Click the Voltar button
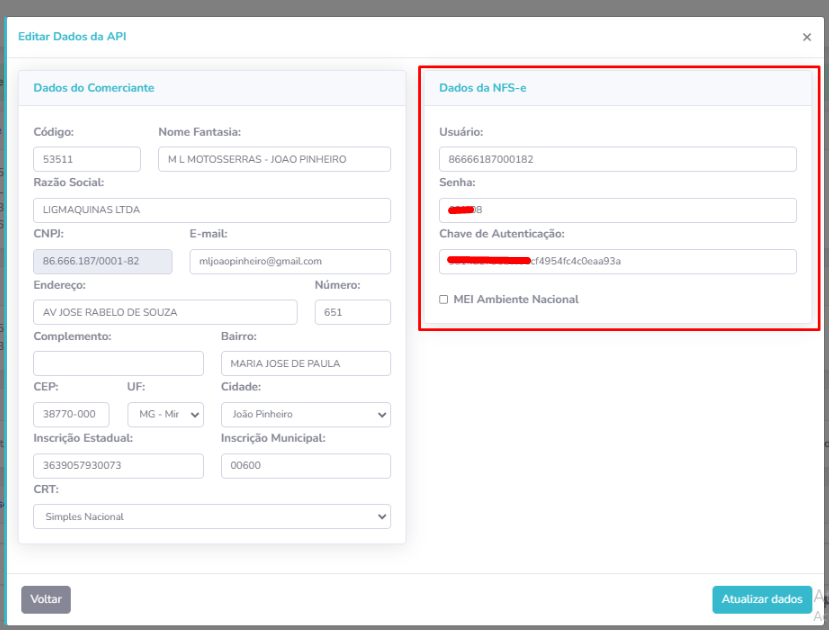 pos(46,599)
